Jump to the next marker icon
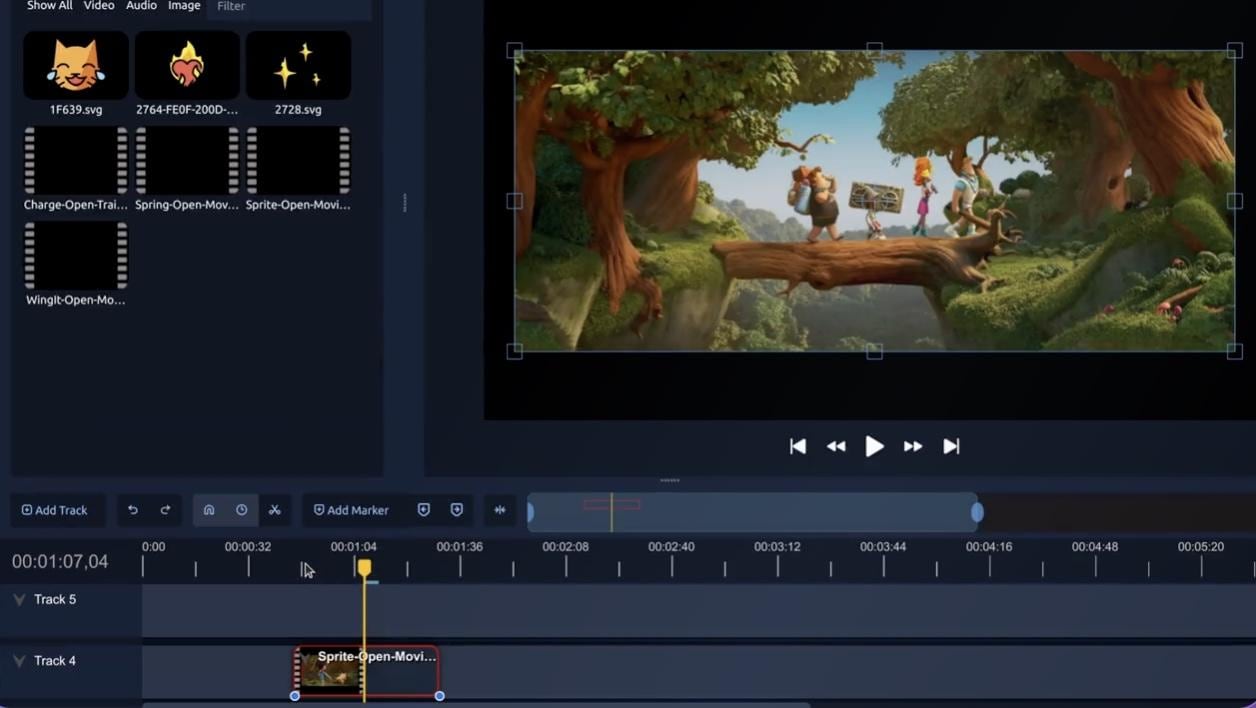1256x708 pixels. click(x=456, y=509)
